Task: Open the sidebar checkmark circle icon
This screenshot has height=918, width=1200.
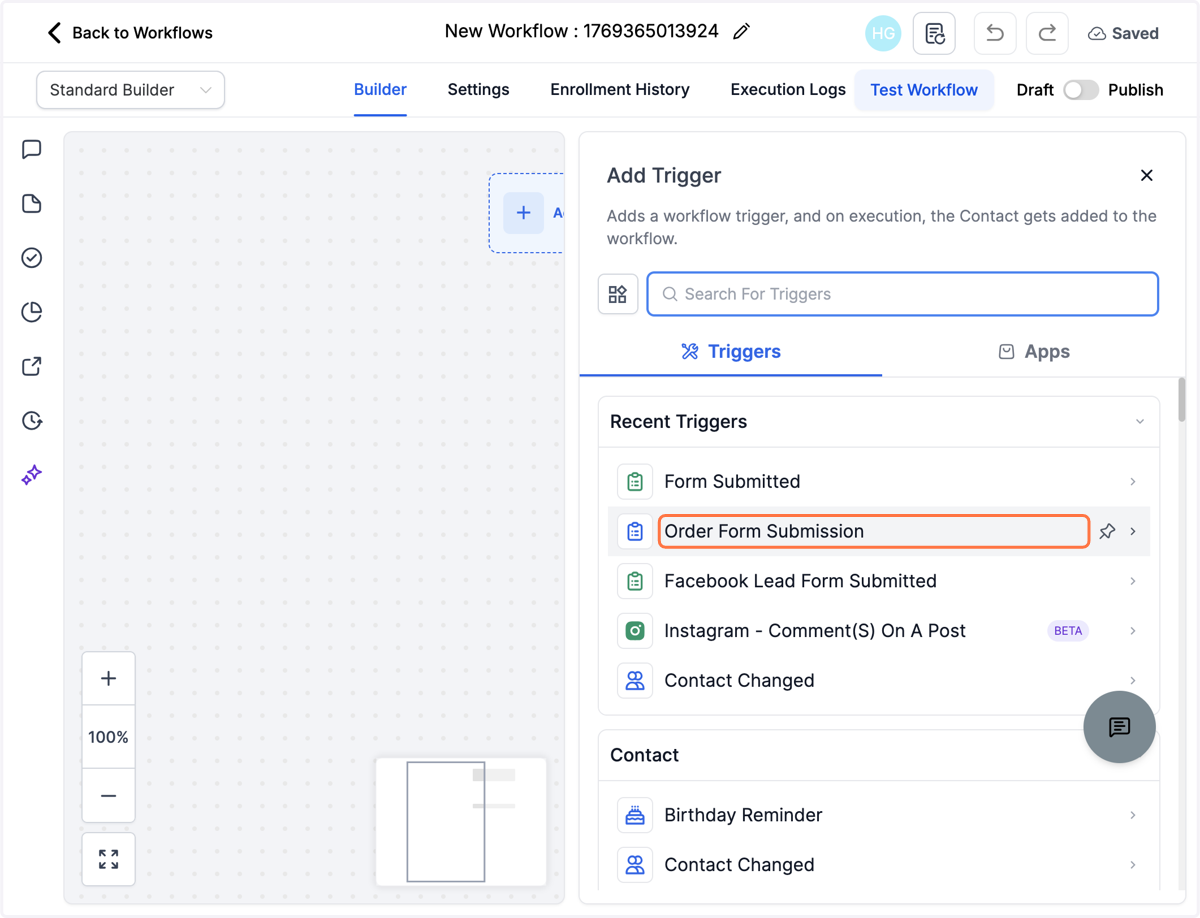Action: pos(32,258)
